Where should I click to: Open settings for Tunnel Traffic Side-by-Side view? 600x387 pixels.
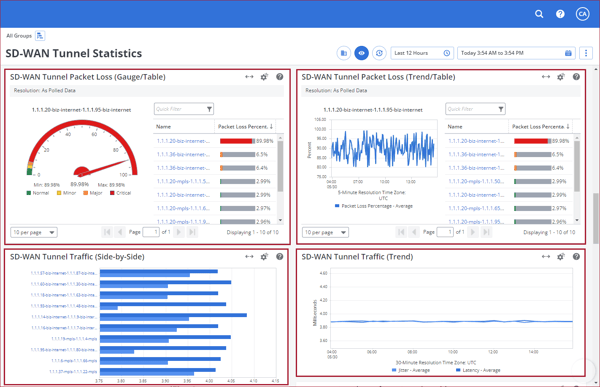pyautogui.click(x=264, y=256)
